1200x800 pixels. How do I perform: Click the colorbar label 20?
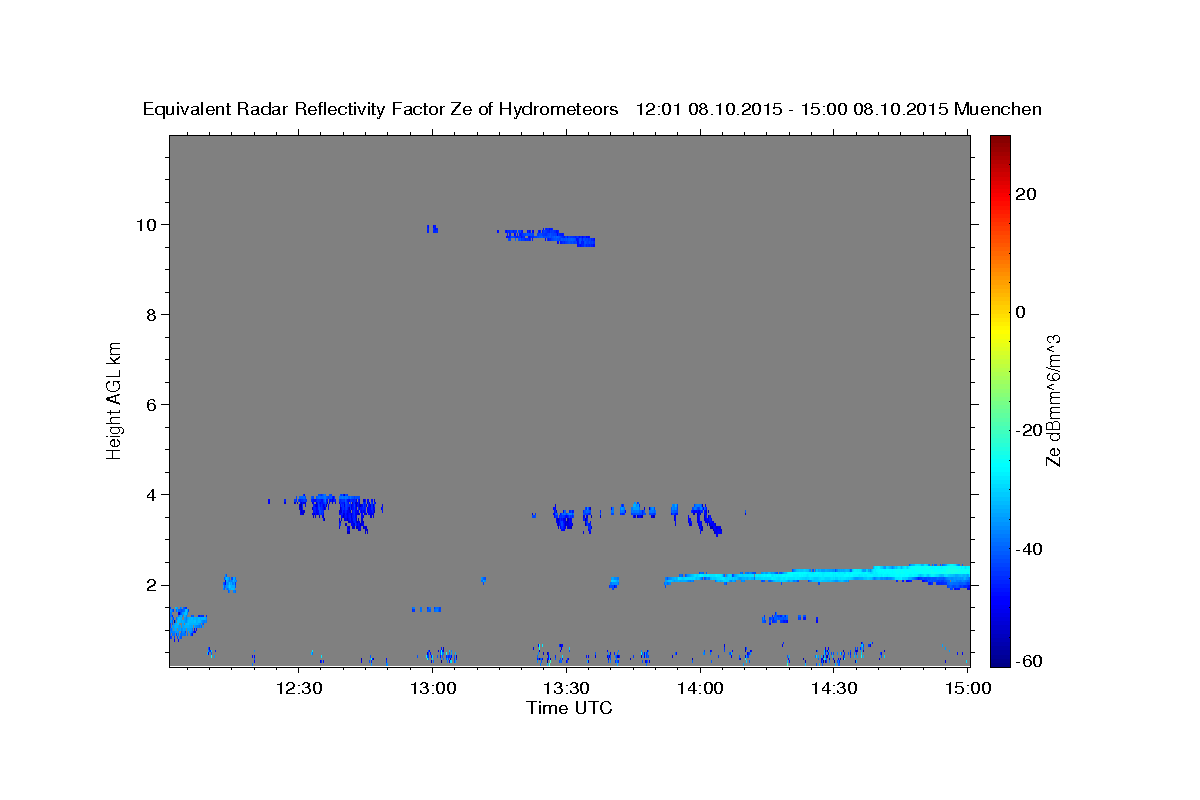click(1026, 194)
